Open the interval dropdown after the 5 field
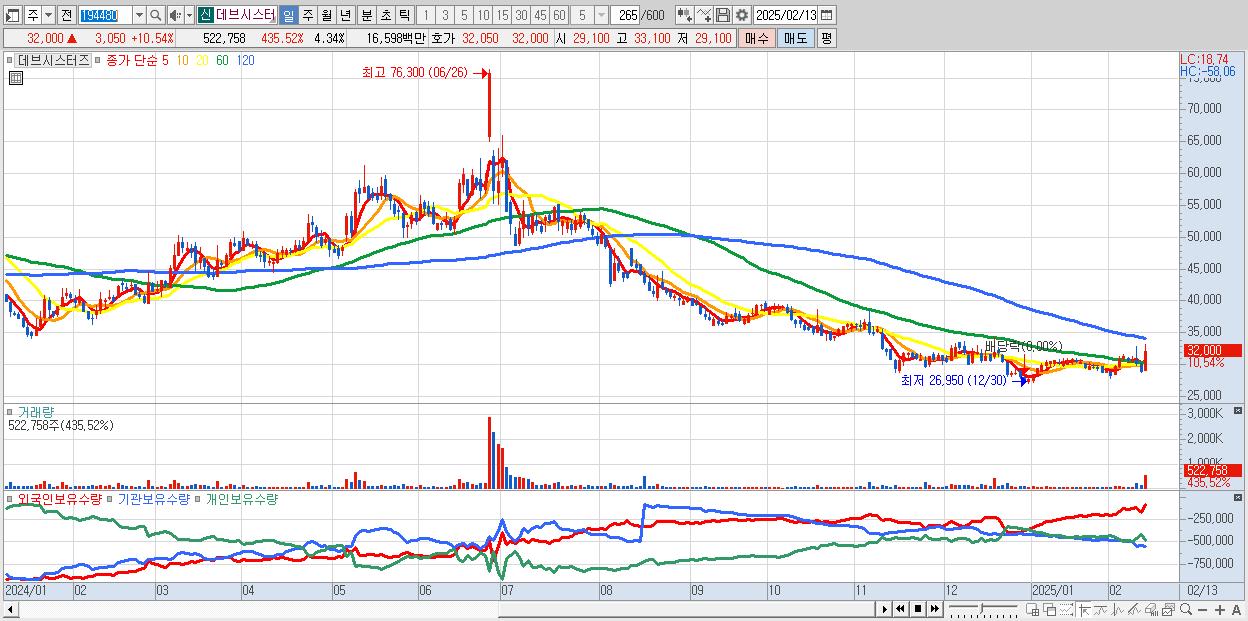This screenshot has width=1248, height=621. click(x=600, y=15)
